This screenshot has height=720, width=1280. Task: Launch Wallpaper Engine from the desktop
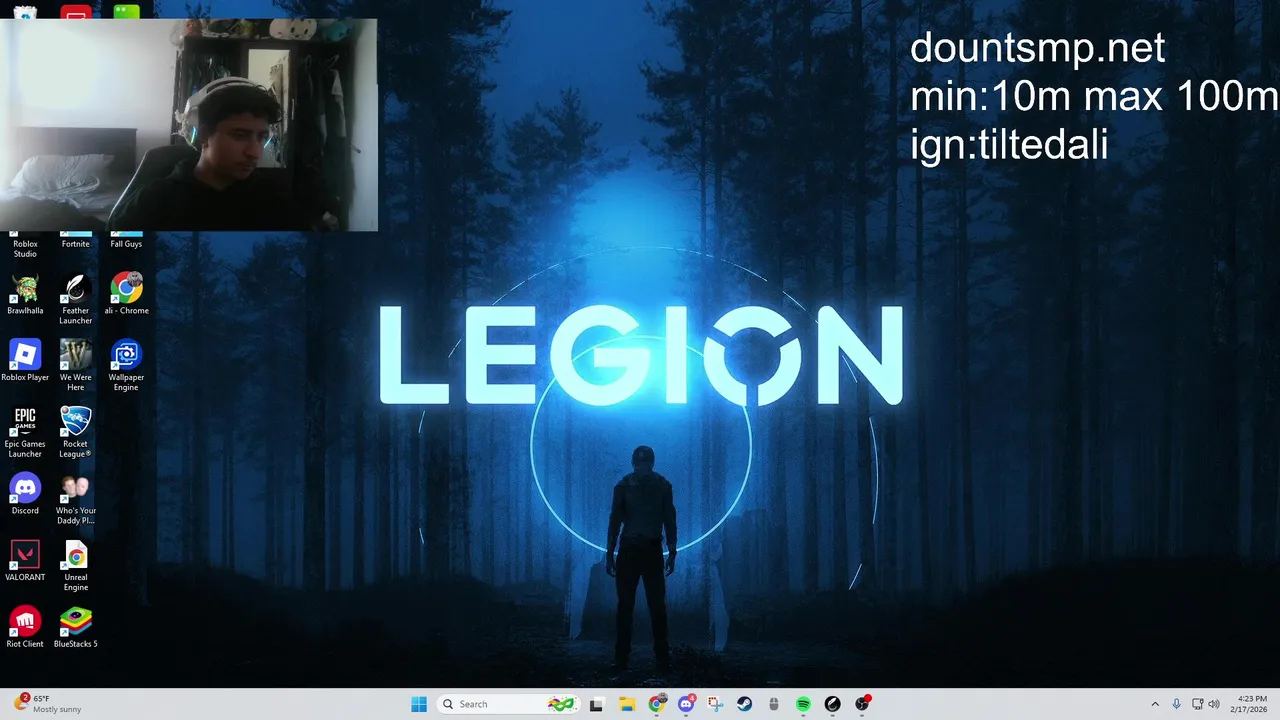tap(126, 366)
